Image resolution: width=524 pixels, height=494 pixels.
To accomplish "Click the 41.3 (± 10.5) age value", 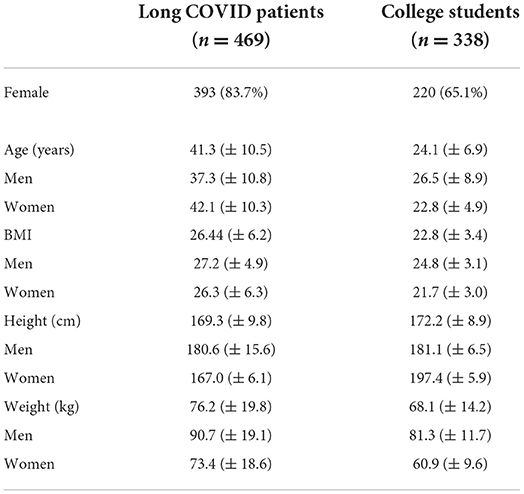I will 231,150.
